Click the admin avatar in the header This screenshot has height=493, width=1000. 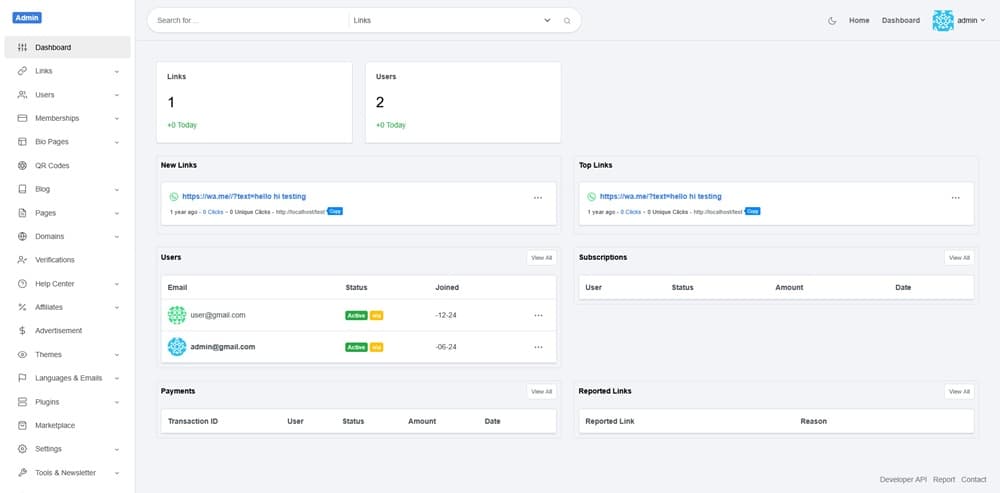click(943, 20)
